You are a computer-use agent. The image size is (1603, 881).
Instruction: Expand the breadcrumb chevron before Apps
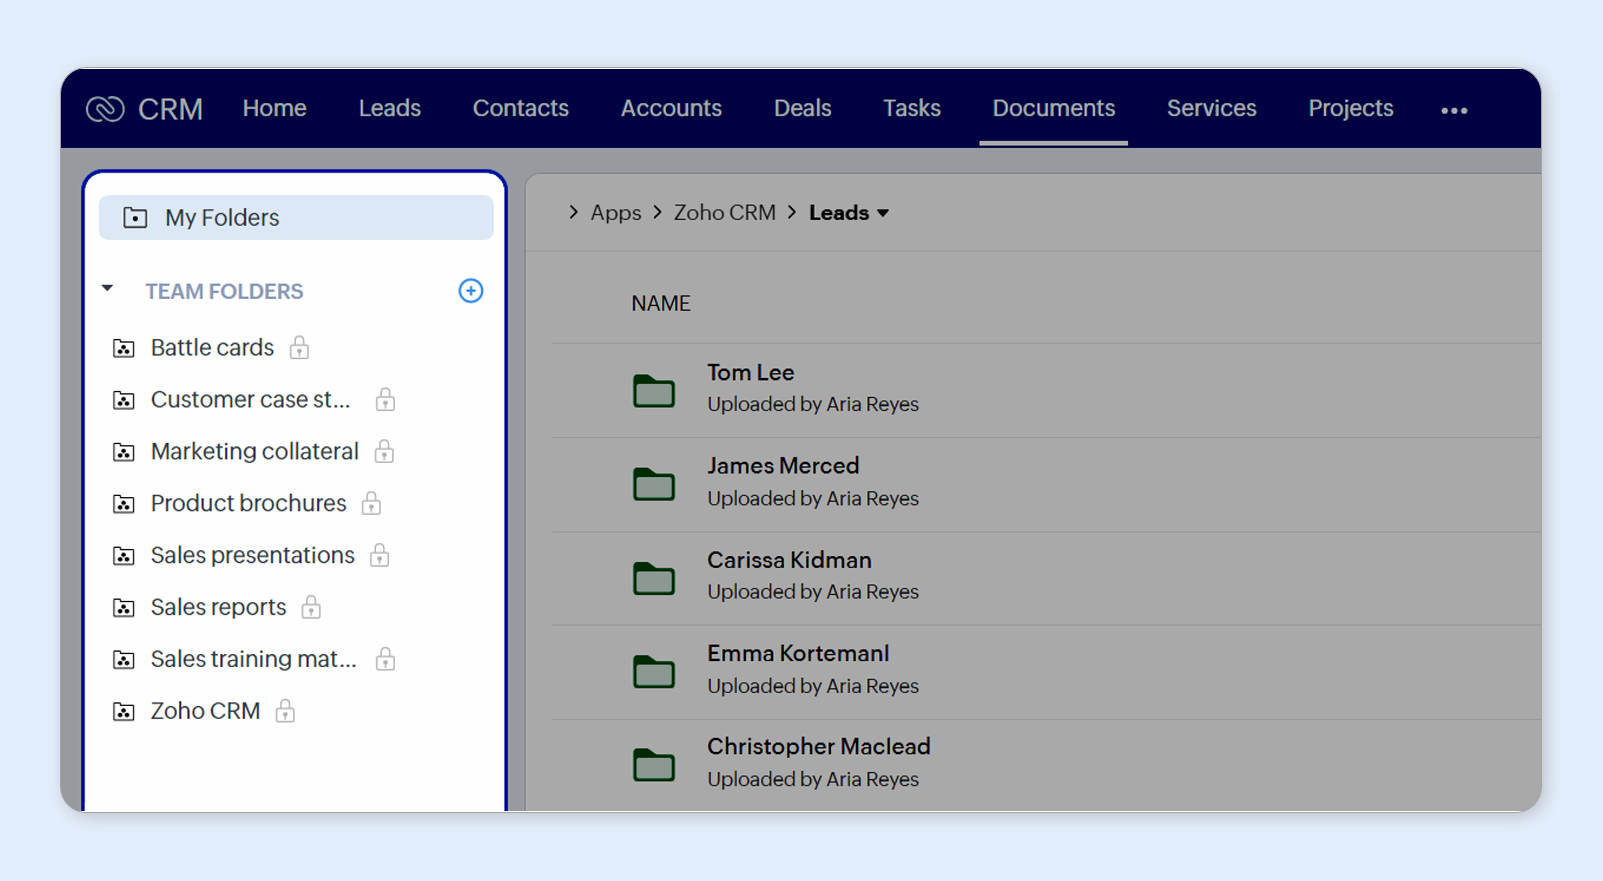pos(573,212)
